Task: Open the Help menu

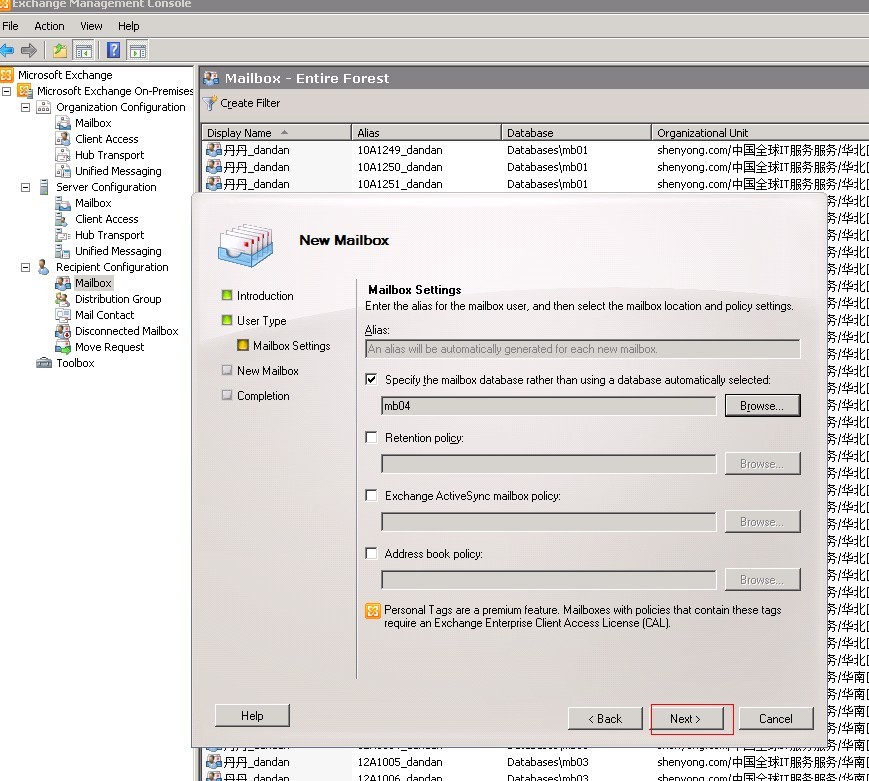Action: point(129,26)
